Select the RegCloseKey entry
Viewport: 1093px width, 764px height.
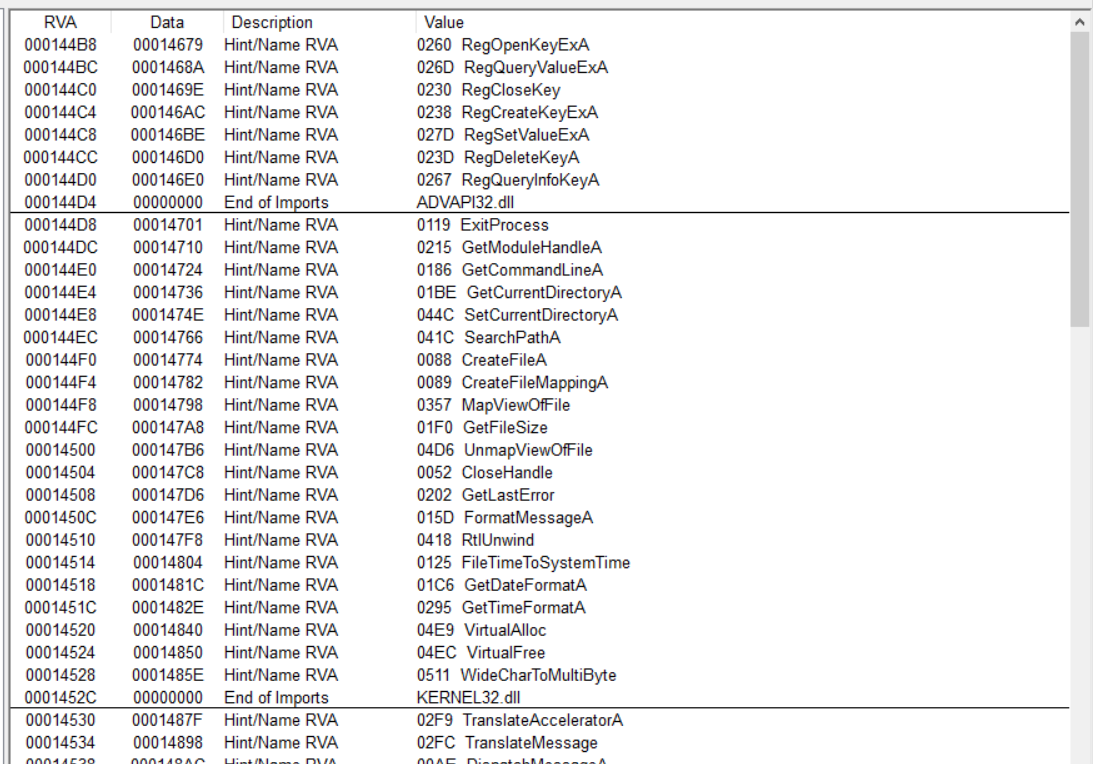pyautogui.click(x=540, y=90)
